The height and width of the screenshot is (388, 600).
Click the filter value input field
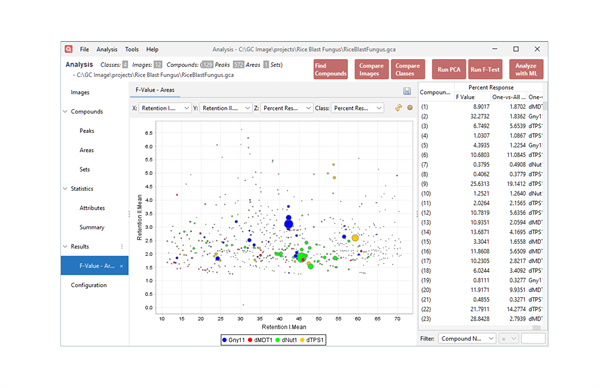point(533,339)
